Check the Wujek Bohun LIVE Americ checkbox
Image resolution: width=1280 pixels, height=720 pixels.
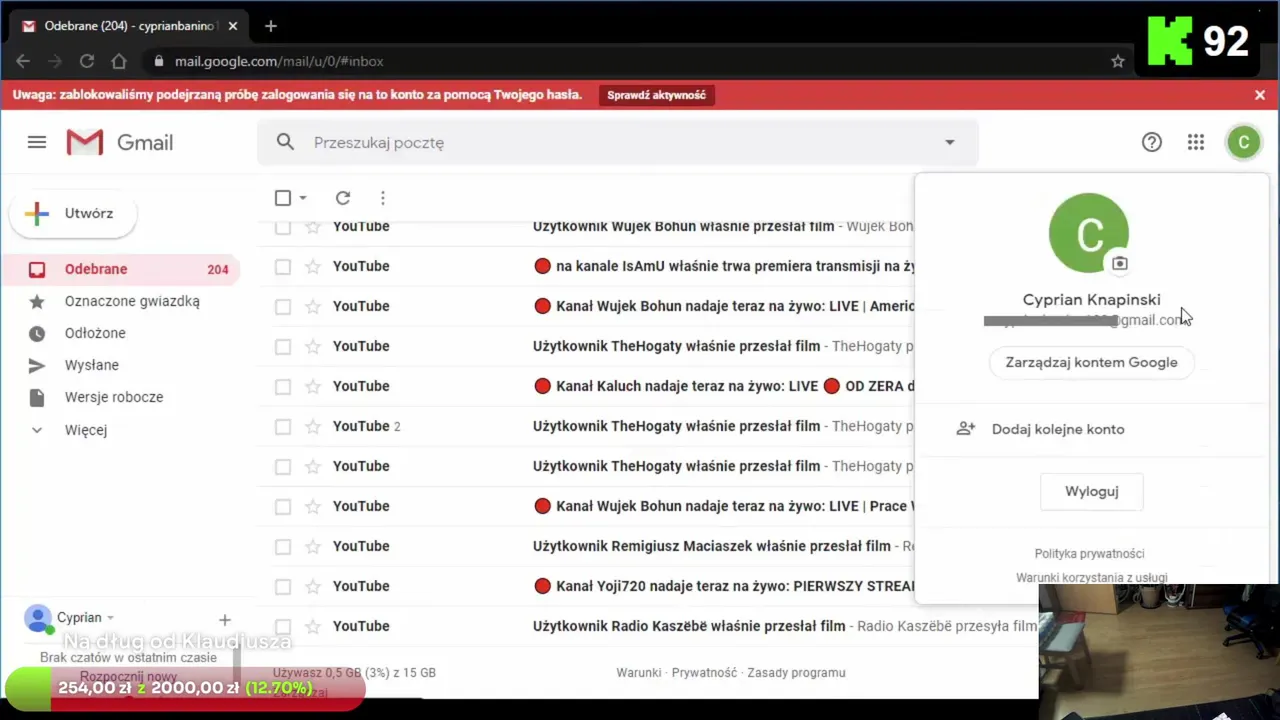[283, 306]
